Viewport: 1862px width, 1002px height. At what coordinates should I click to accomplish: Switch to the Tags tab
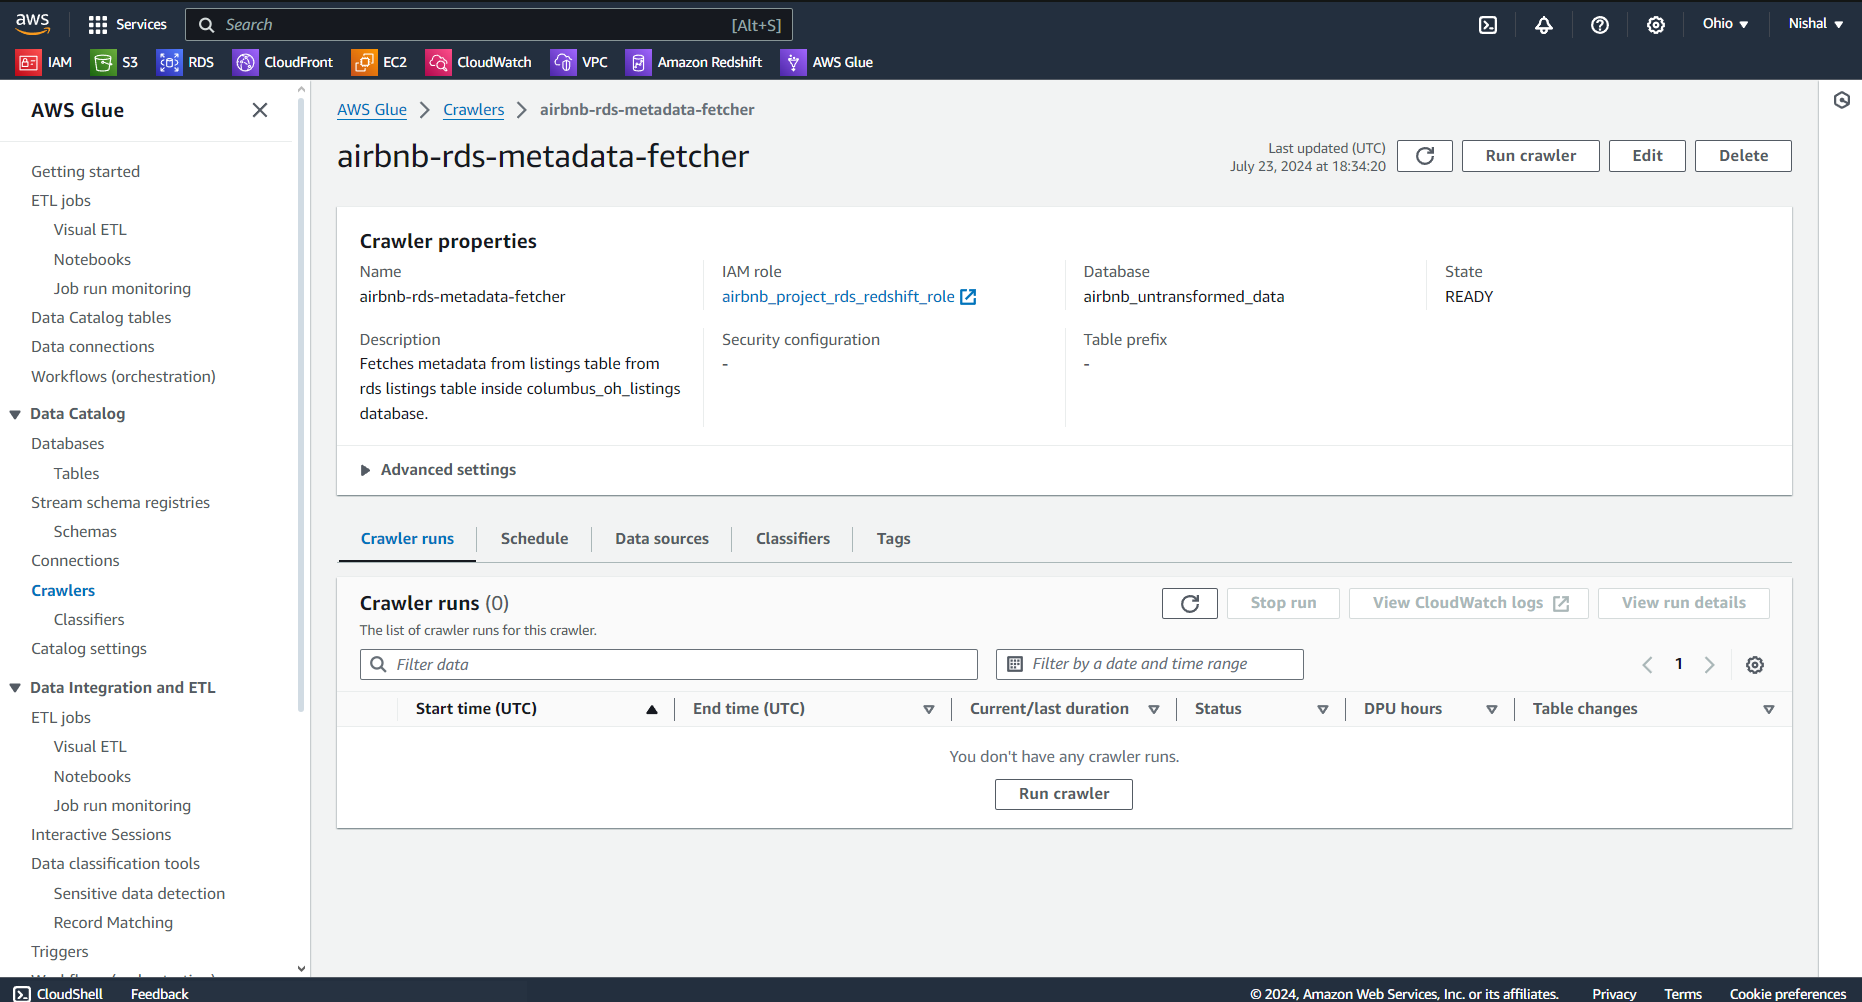(893, 539)
